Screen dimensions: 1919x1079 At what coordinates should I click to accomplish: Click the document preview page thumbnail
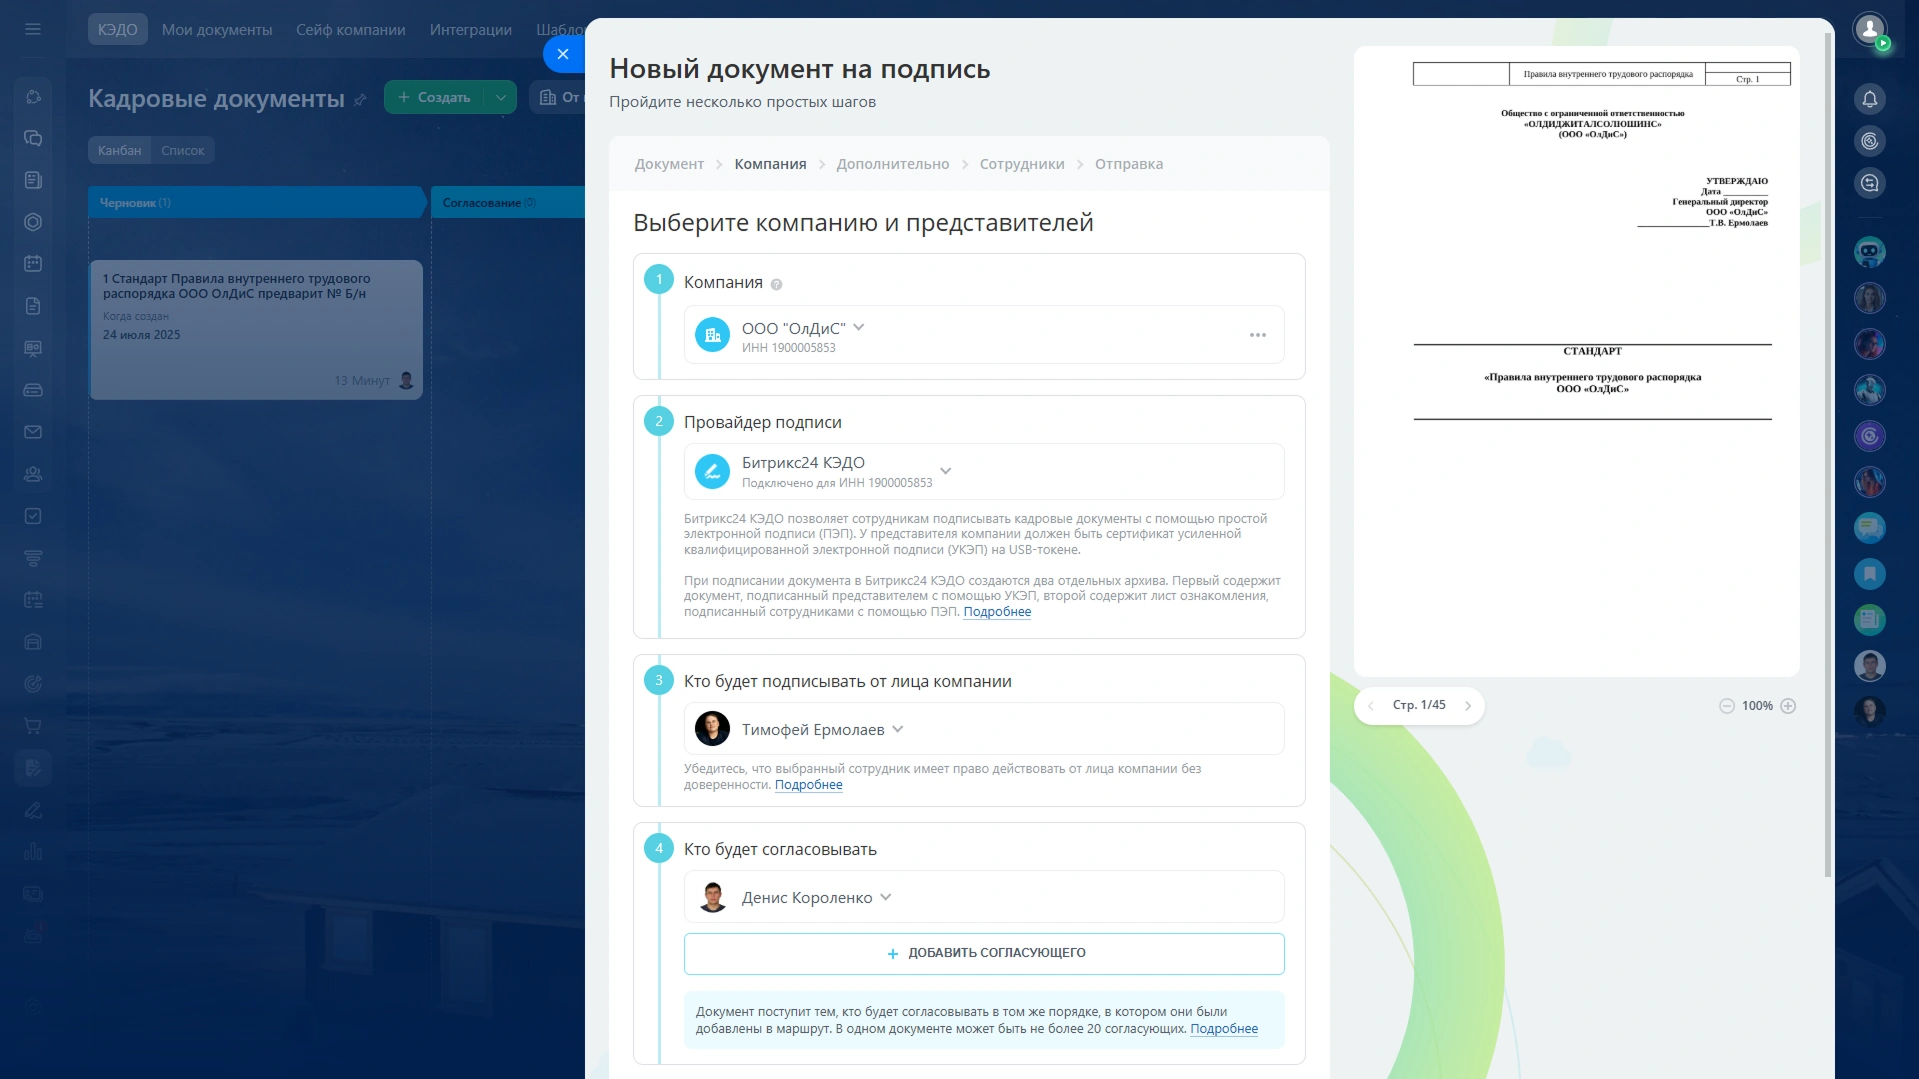click(x=1576, y=361)
